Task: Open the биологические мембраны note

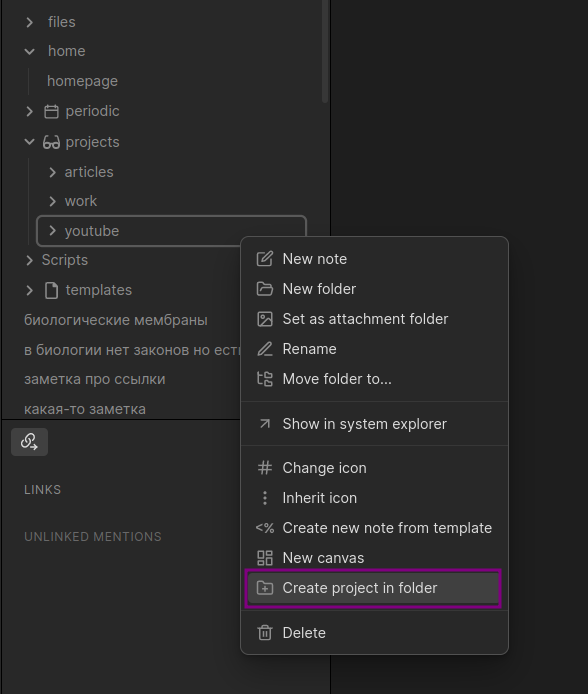Action: pos(115,320)
